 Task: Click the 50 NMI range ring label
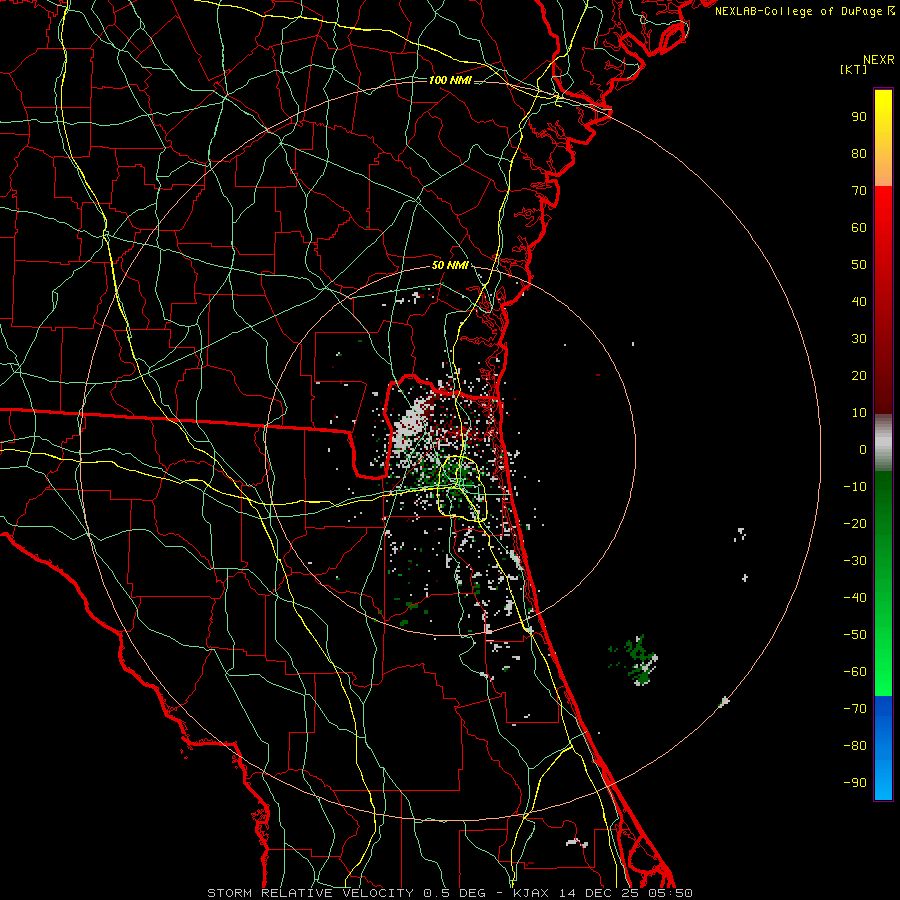click(x=450, y=265)
